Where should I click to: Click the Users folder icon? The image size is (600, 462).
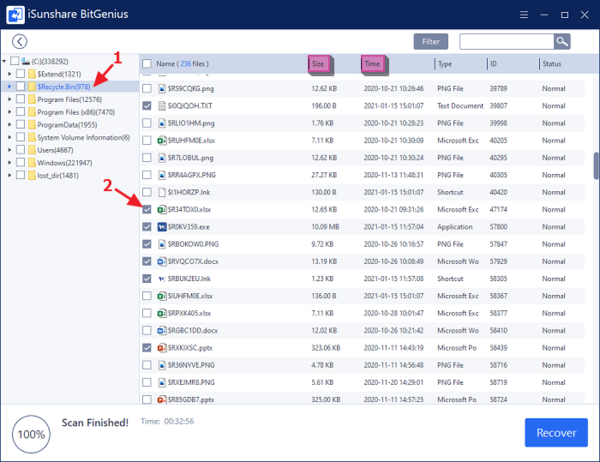[x=32, y=150]
